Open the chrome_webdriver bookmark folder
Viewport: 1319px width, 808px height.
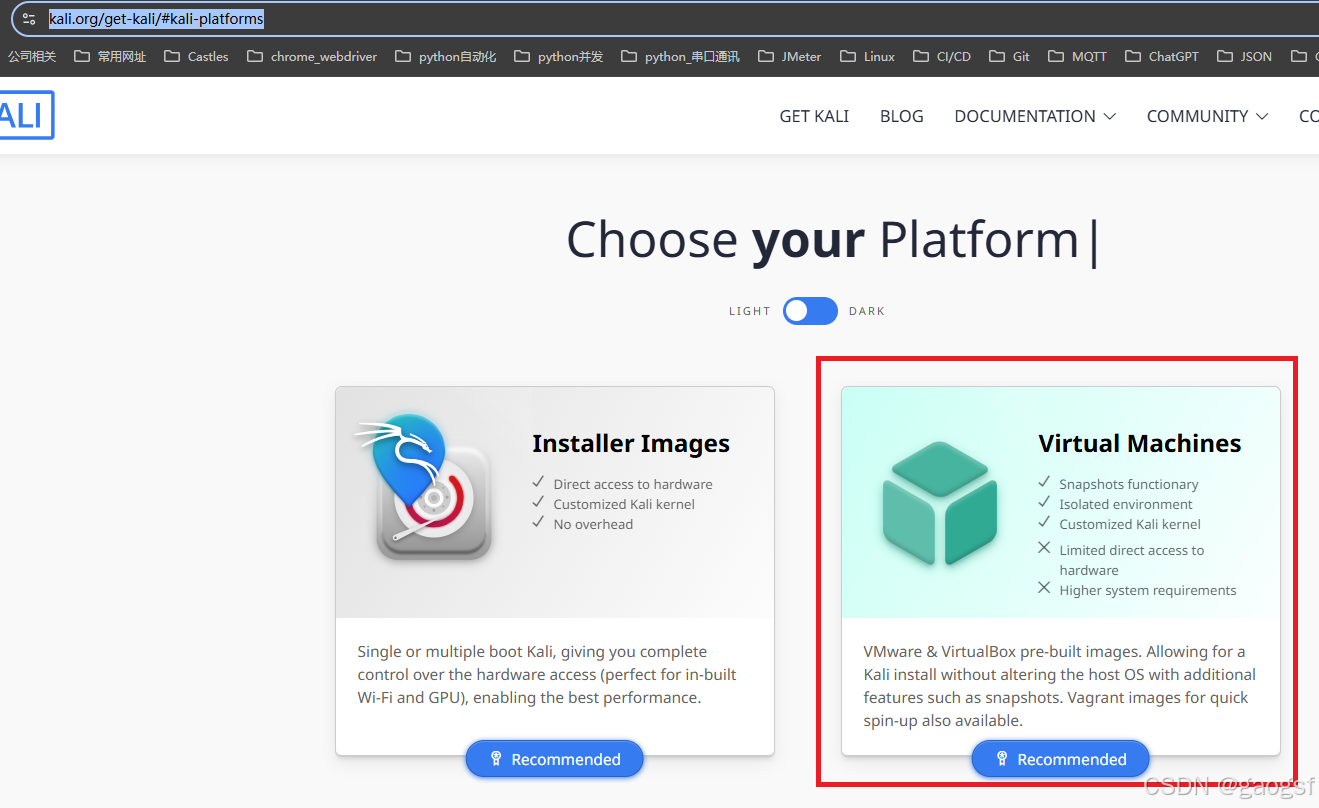312,57
